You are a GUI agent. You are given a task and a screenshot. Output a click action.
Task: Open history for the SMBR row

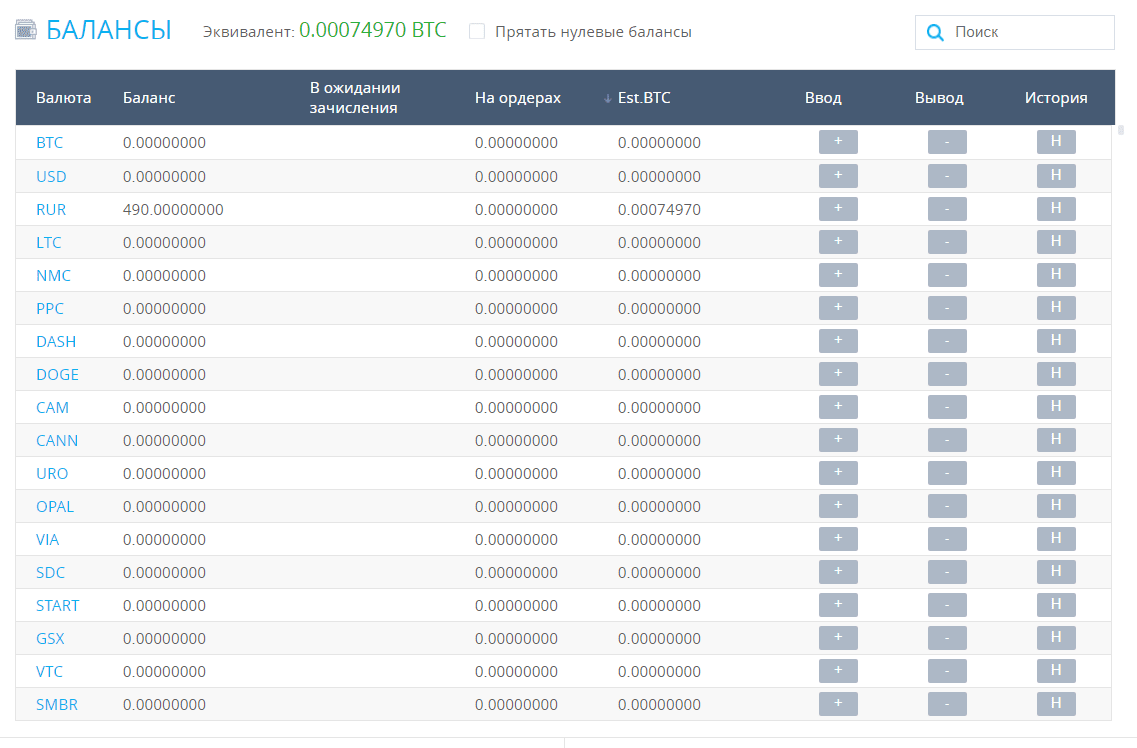pos(1056,704)
